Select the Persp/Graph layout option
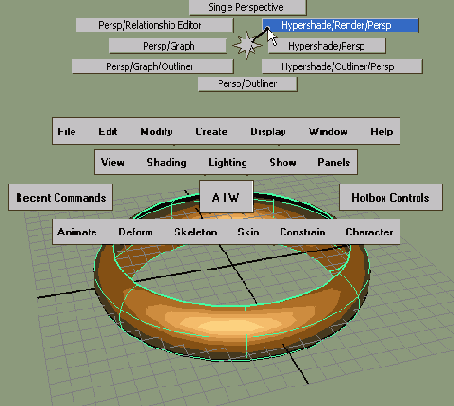The image size is (454, 406). tap(168, 46)
